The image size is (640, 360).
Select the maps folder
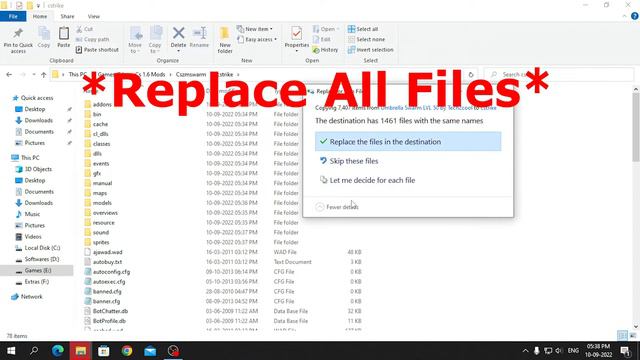tap(100, 193)
